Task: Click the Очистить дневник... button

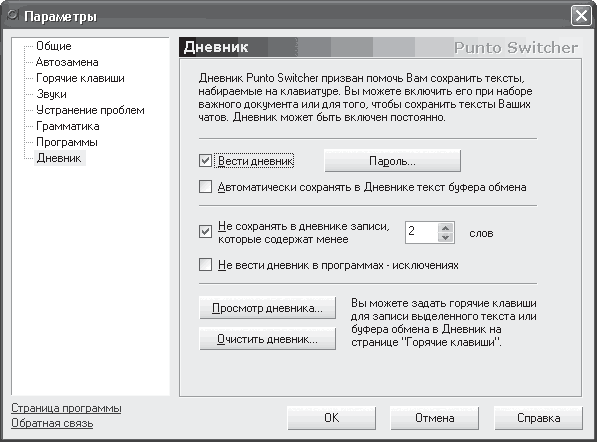Action: pos(268,339)
